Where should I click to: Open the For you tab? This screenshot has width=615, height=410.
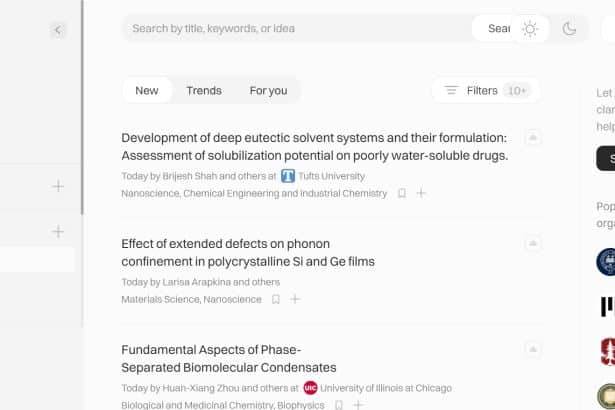[x=268, y=91]
